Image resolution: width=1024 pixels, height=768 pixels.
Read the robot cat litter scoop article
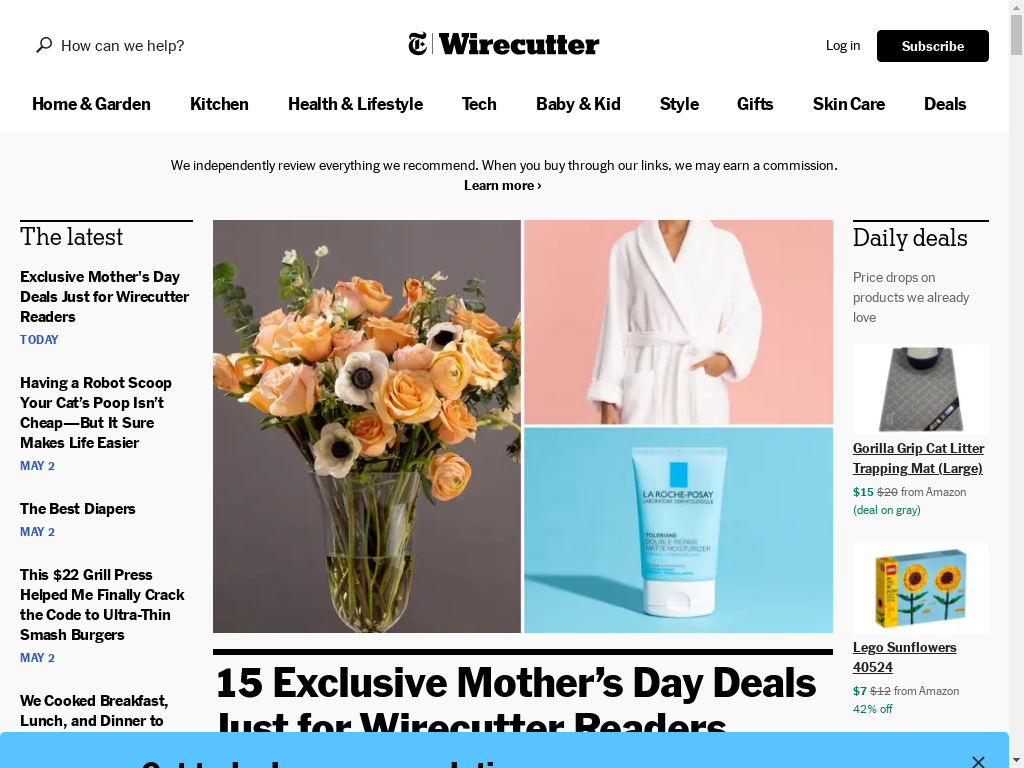click(x=96, y=413)
